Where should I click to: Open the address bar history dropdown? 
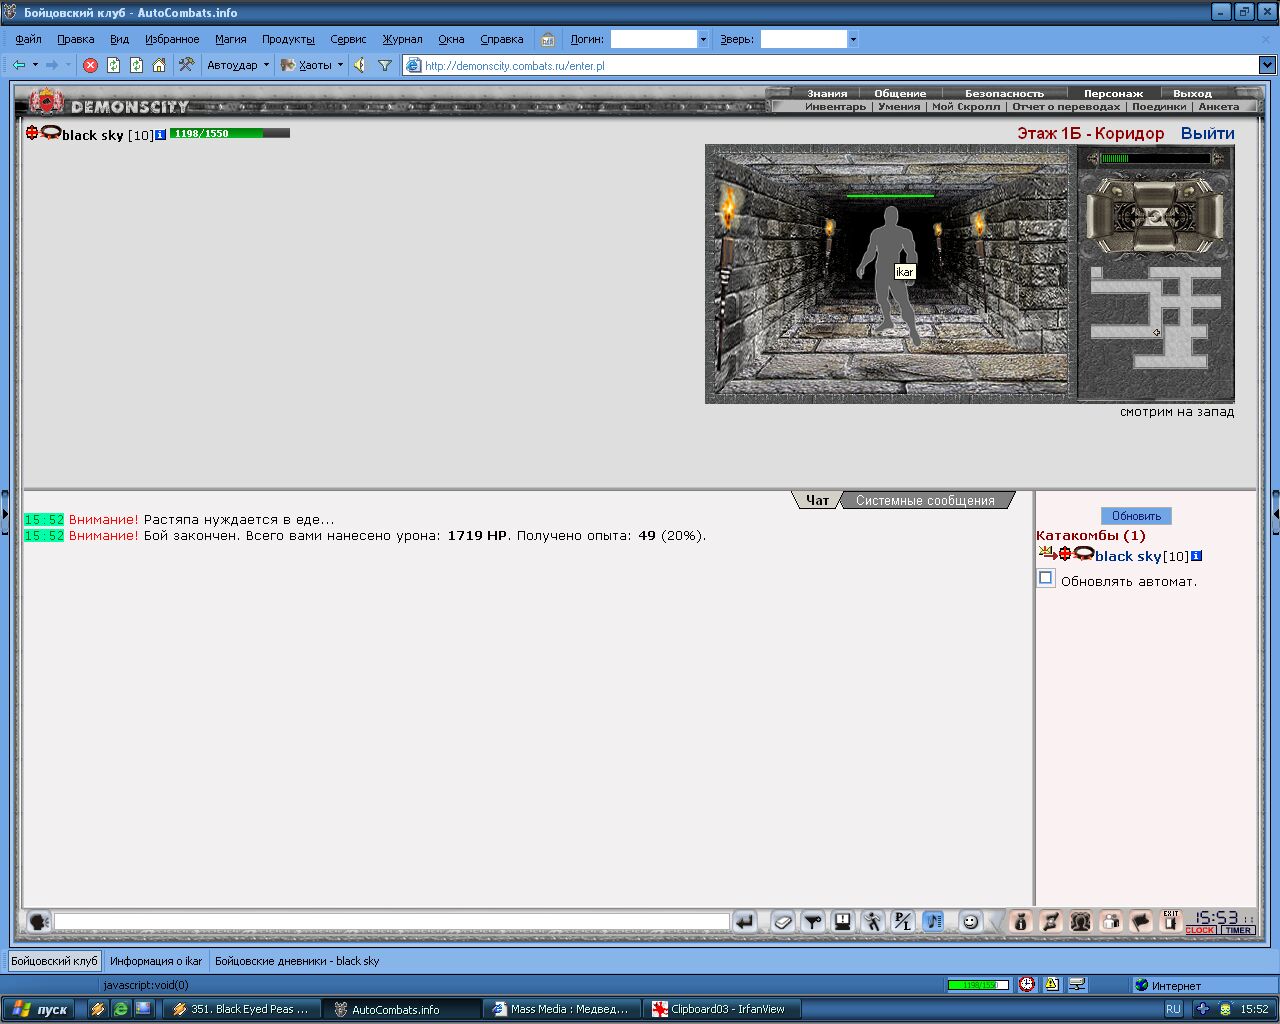(x=1267, y=65)
